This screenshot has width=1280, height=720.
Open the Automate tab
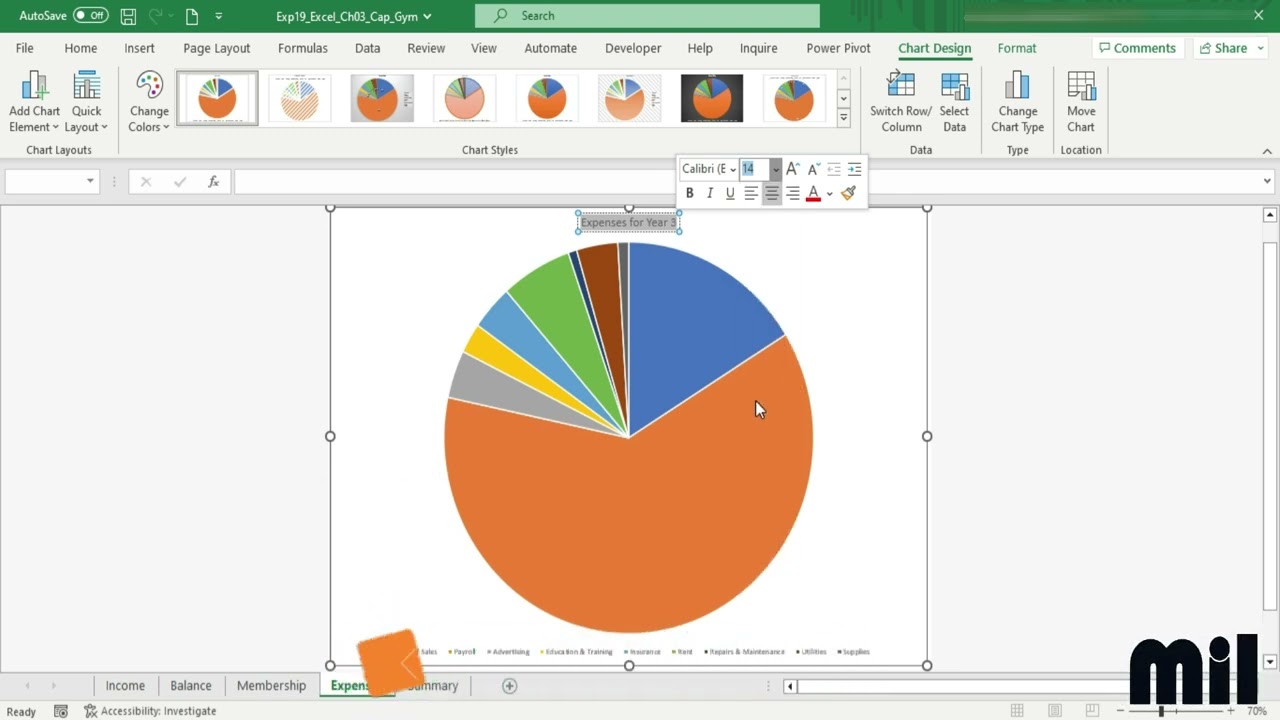pos(550,48)
